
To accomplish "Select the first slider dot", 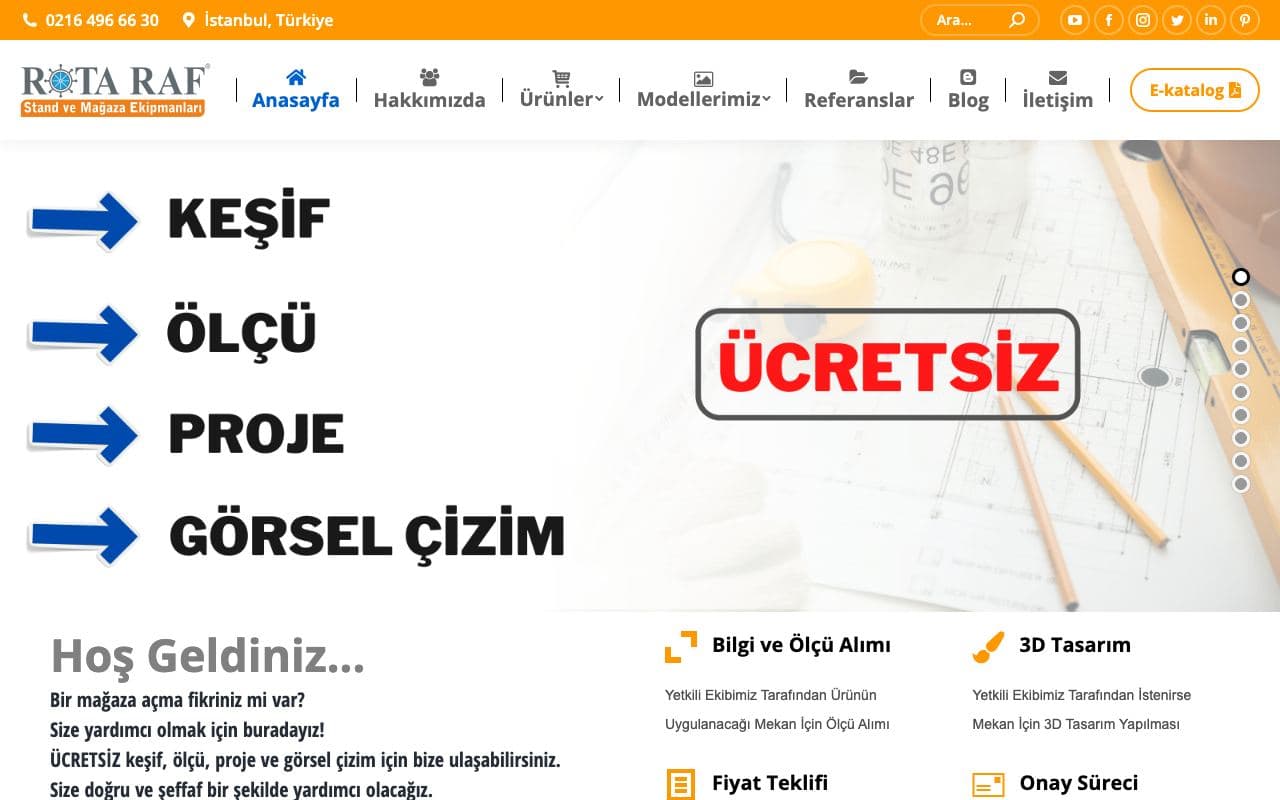I will pyautogui.click(x=1241, y=277).
